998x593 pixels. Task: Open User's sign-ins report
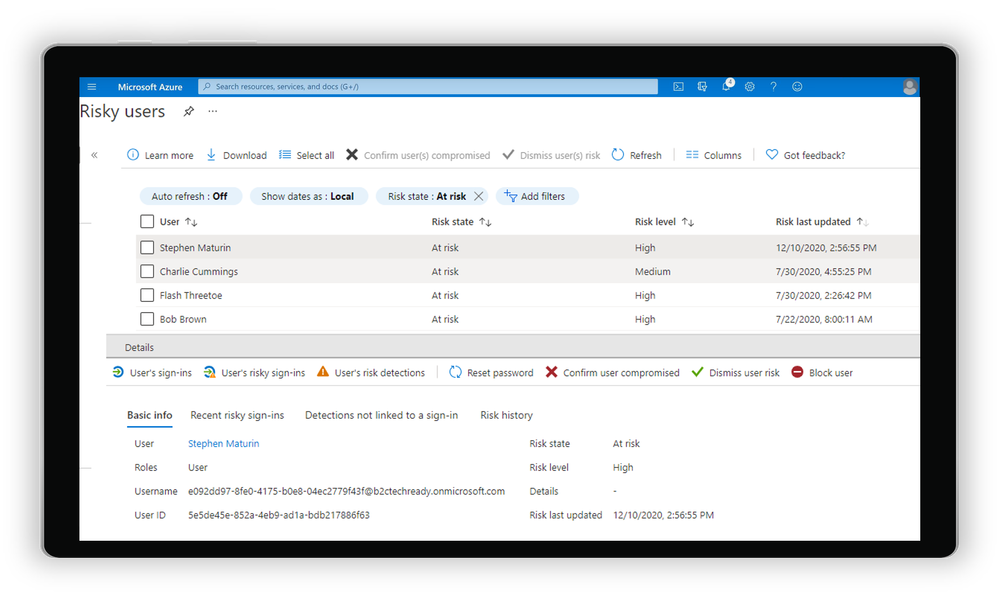coord(152,373)
